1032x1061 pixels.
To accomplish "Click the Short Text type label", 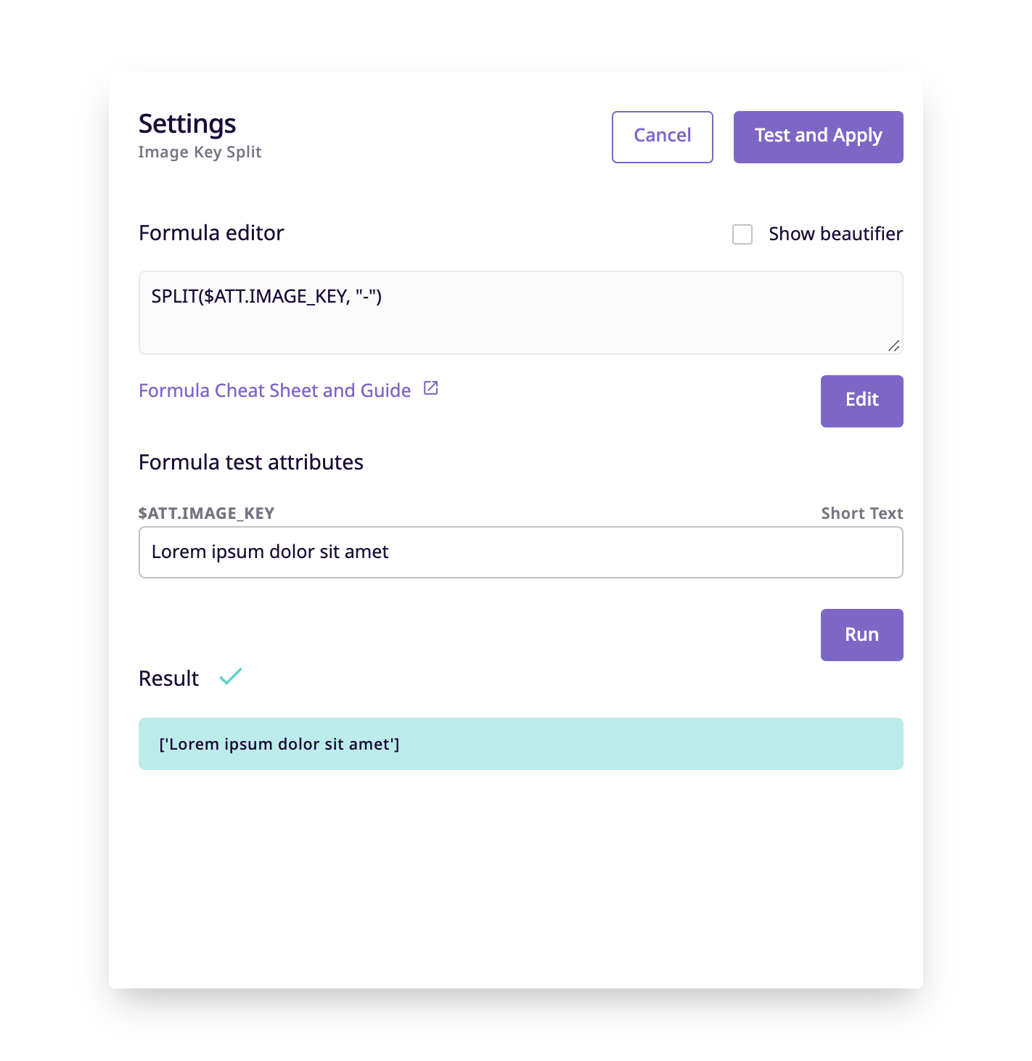I will 861,513.
